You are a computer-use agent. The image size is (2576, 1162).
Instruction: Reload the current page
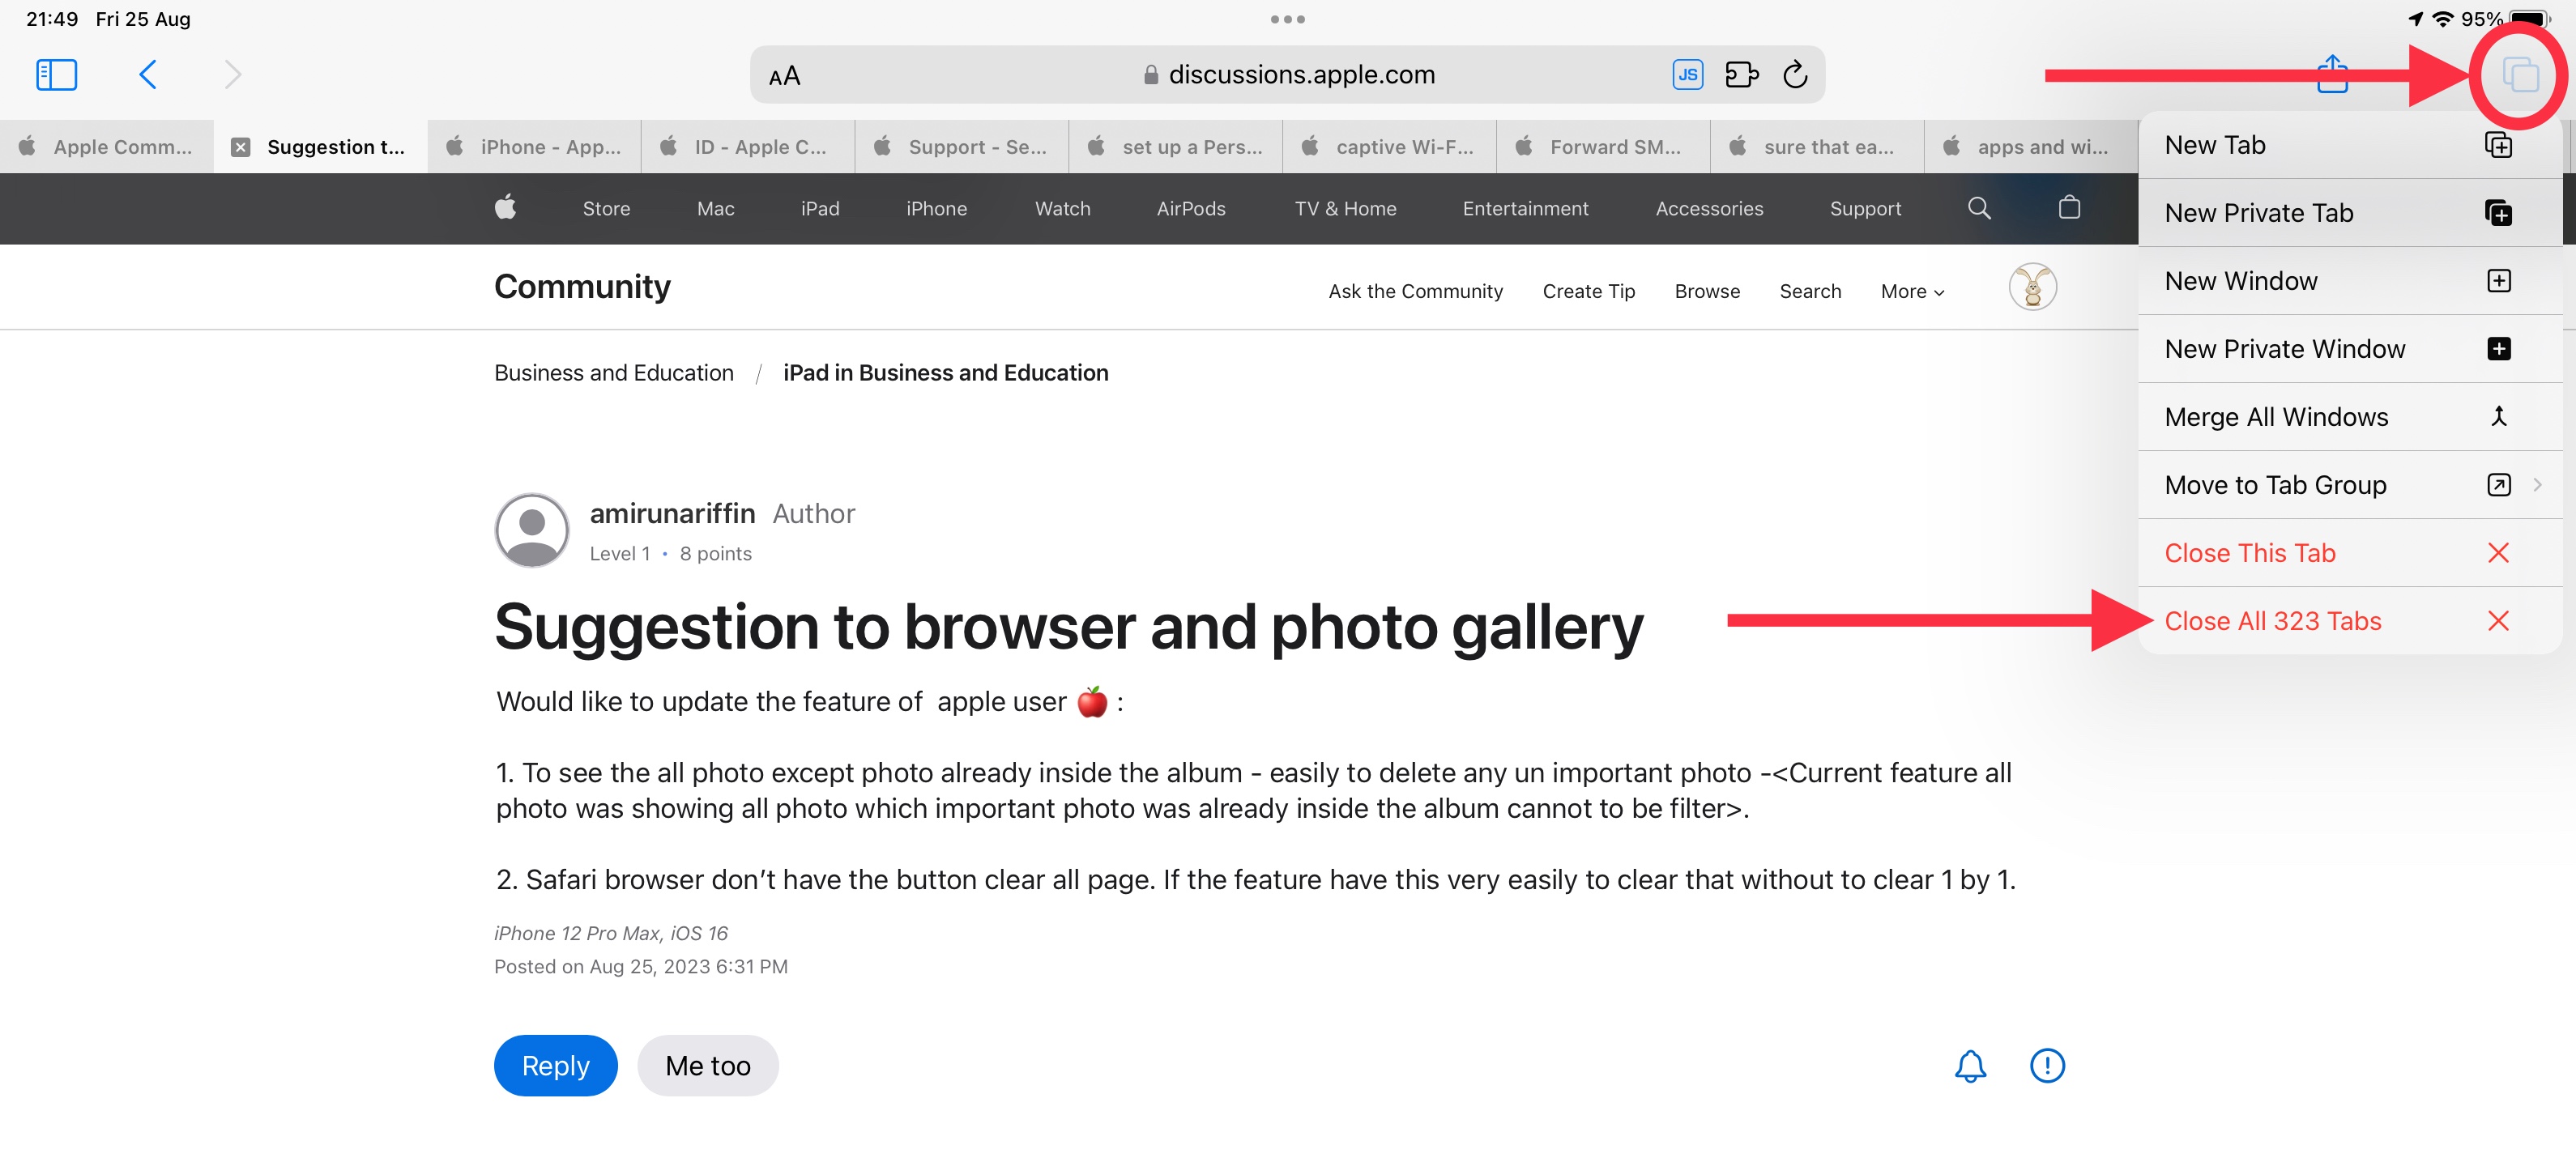point(1795,75)
